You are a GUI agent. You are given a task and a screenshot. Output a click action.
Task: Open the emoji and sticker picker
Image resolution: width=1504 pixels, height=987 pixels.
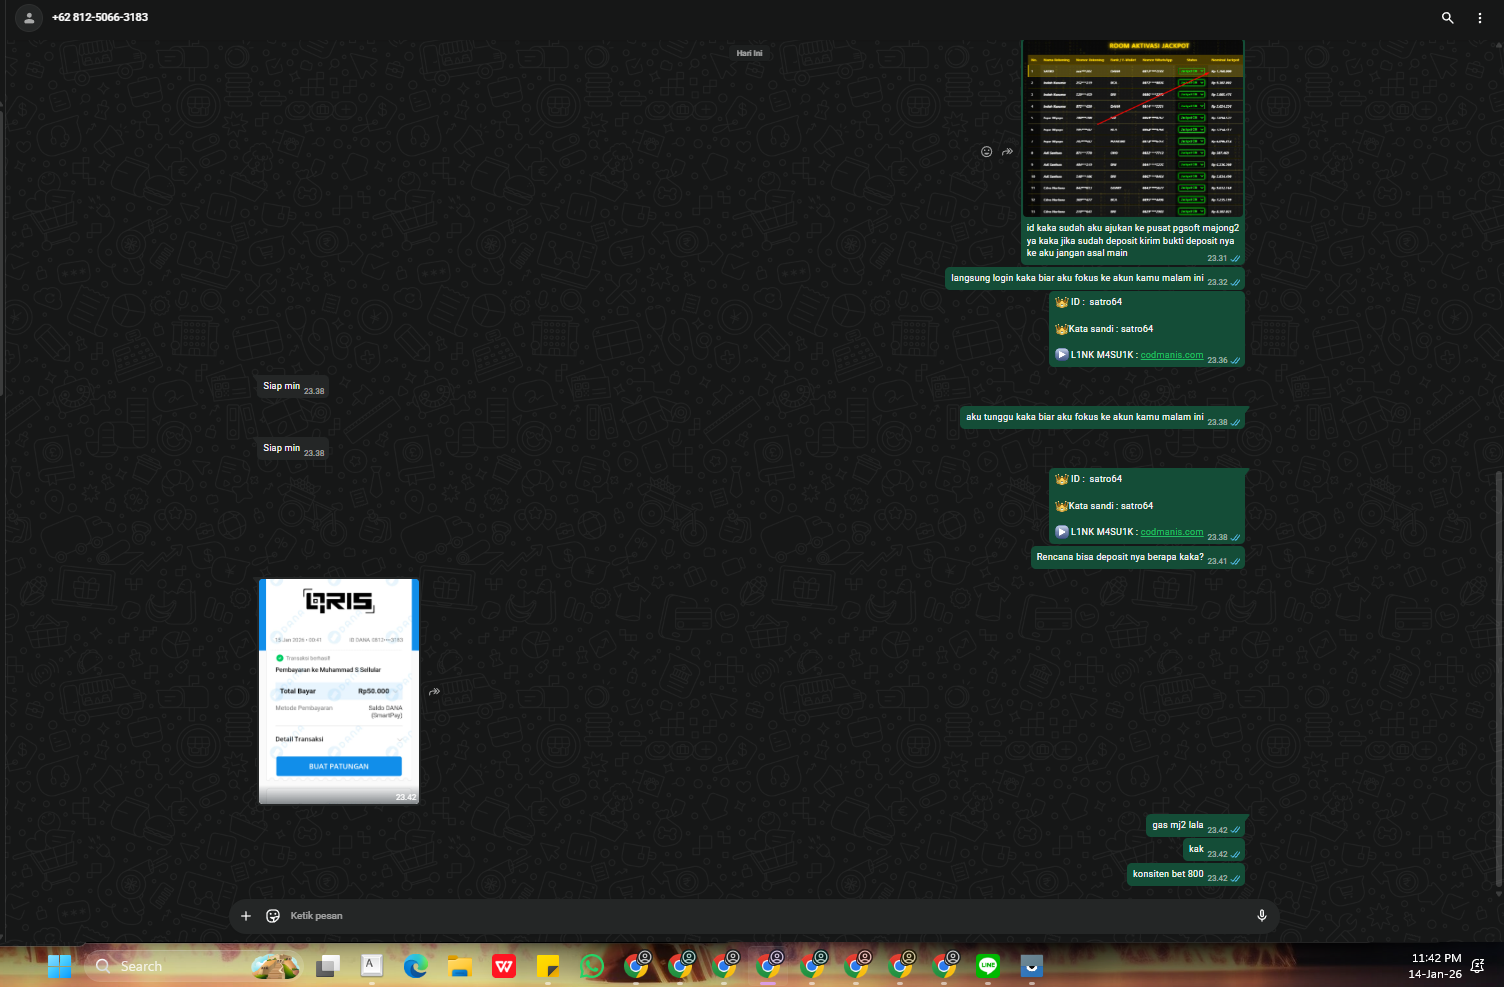273,916
